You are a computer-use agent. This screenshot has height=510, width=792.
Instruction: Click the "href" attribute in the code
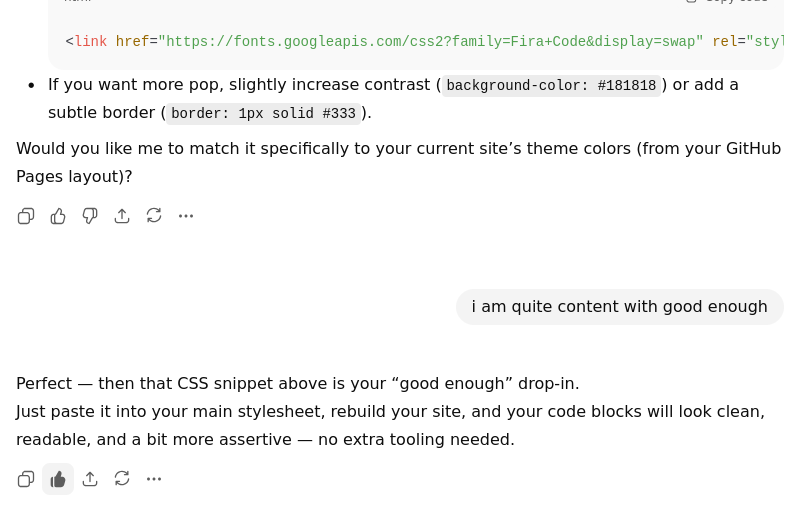coord(132,42)
